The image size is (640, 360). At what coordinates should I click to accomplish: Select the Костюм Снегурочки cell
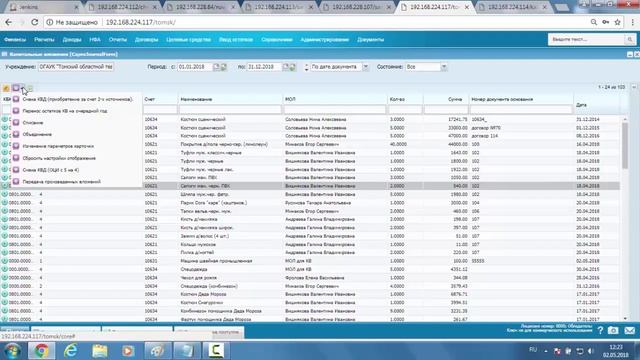click(x=202, y=303)
